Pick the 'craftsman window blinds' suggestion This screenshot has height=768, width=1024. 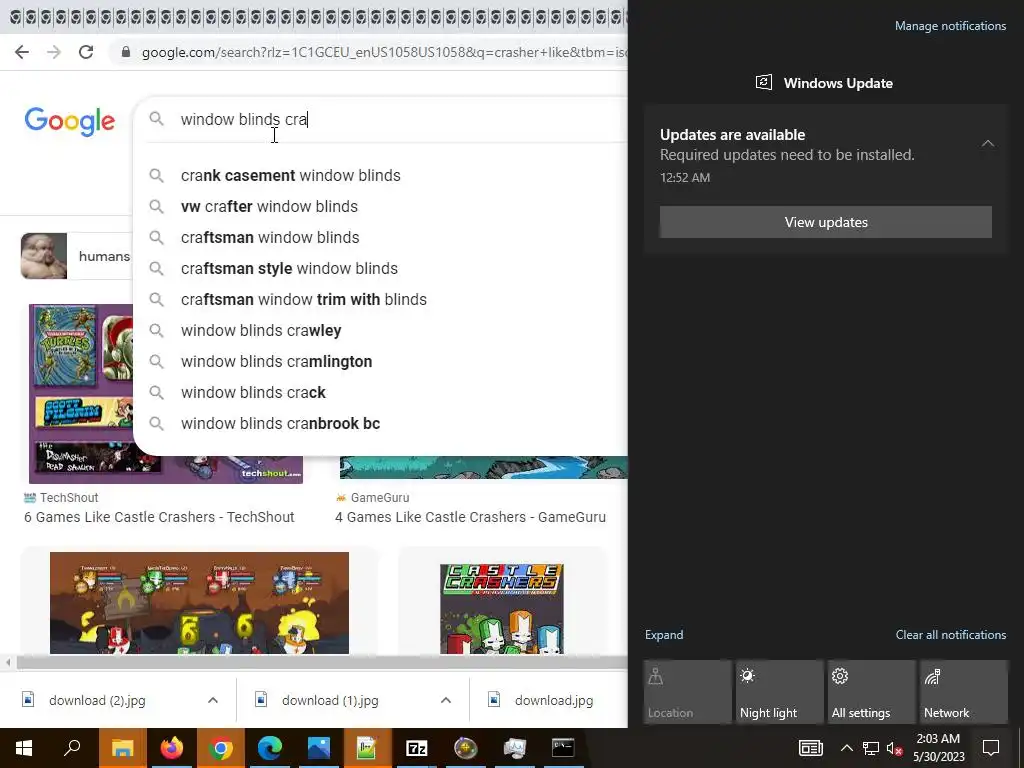click(x=380, y=238)
